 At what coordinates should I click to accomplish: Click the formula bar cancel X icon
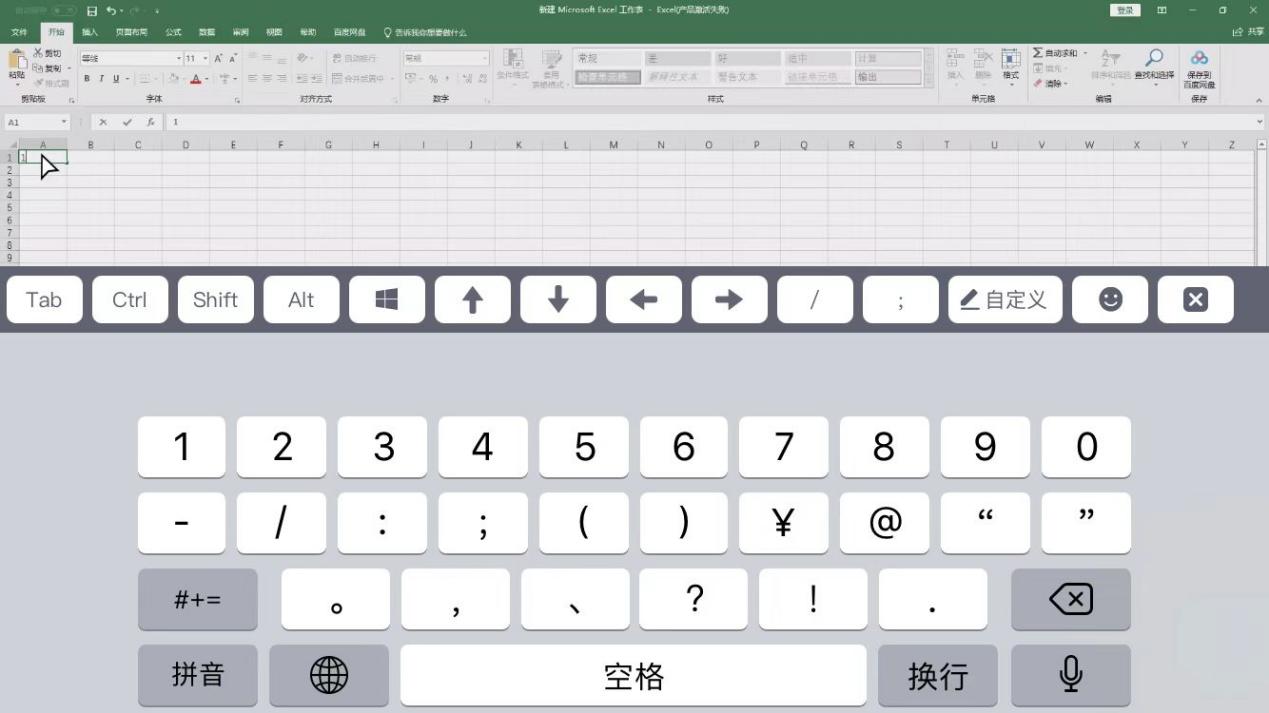click(103, 122)
